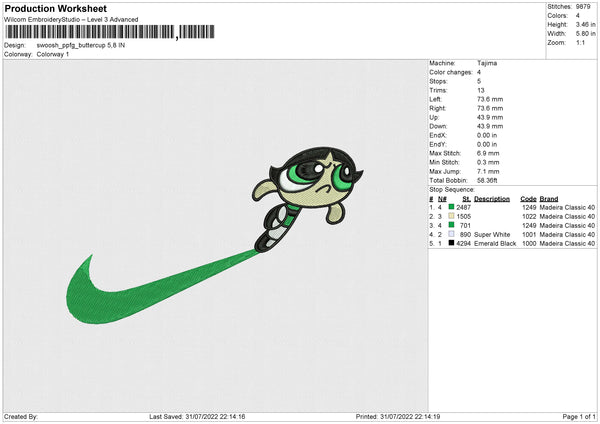Click the design name 'swoosh_ppfg_buttercup 5,8 IN'
Image resolution: width=600 pixels, height=424 pixels.
click(80, 45)
